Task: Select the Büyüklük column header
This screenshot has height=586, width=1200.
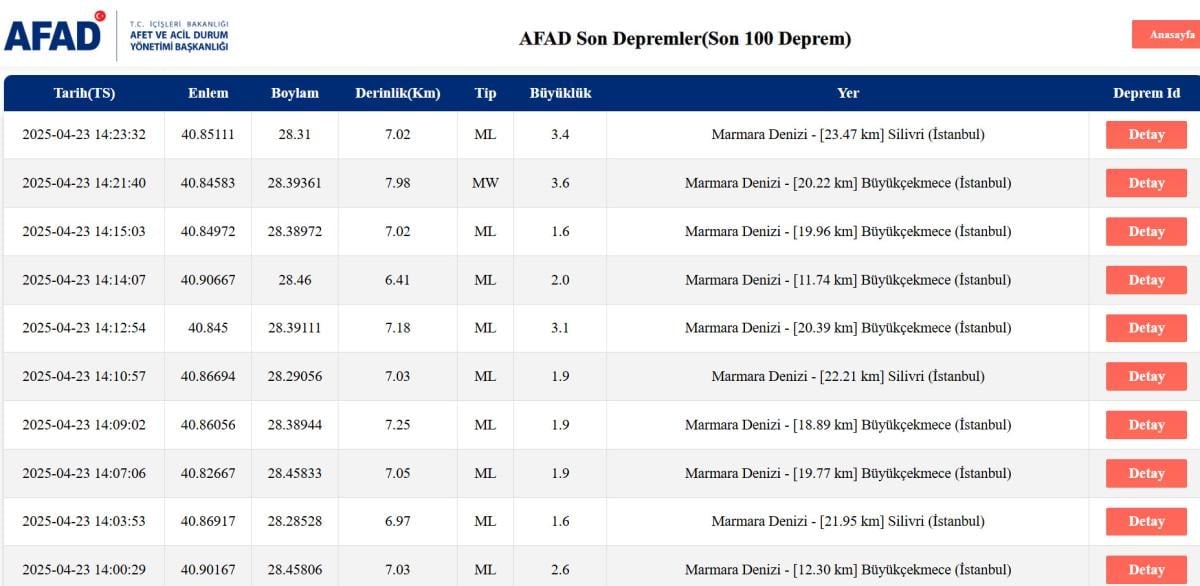Action: [x=560, y=93]
